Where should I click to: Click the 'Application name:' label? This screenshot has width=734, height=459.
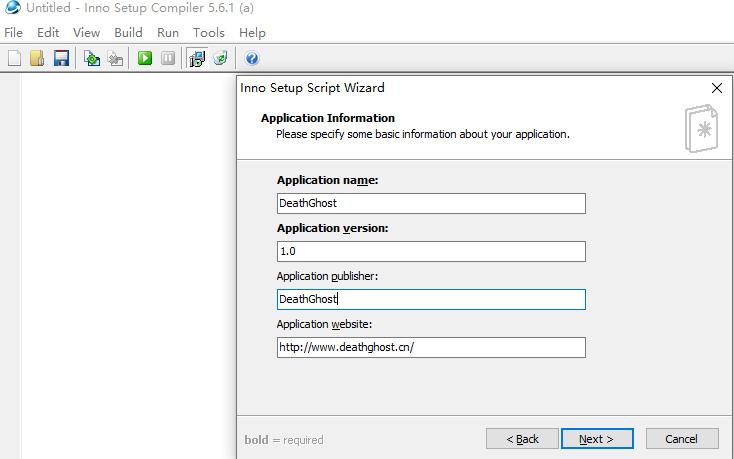tap(327, 181)
